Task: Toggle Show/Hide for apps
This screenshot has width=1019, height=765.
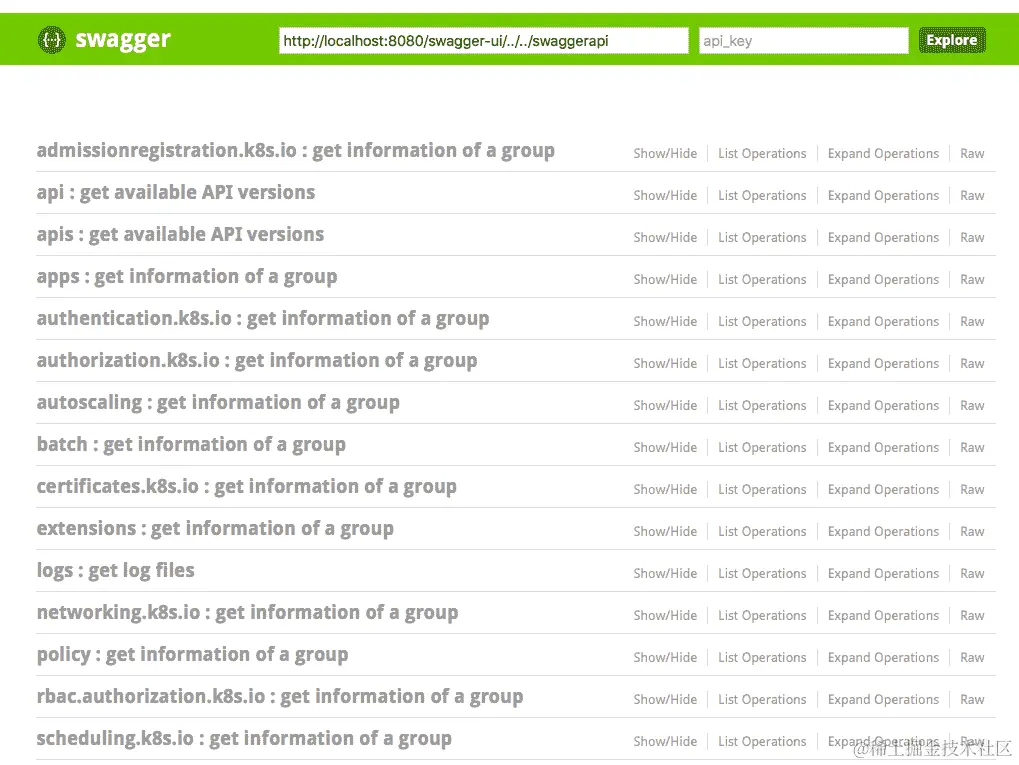Action: (x=665, y=279)
